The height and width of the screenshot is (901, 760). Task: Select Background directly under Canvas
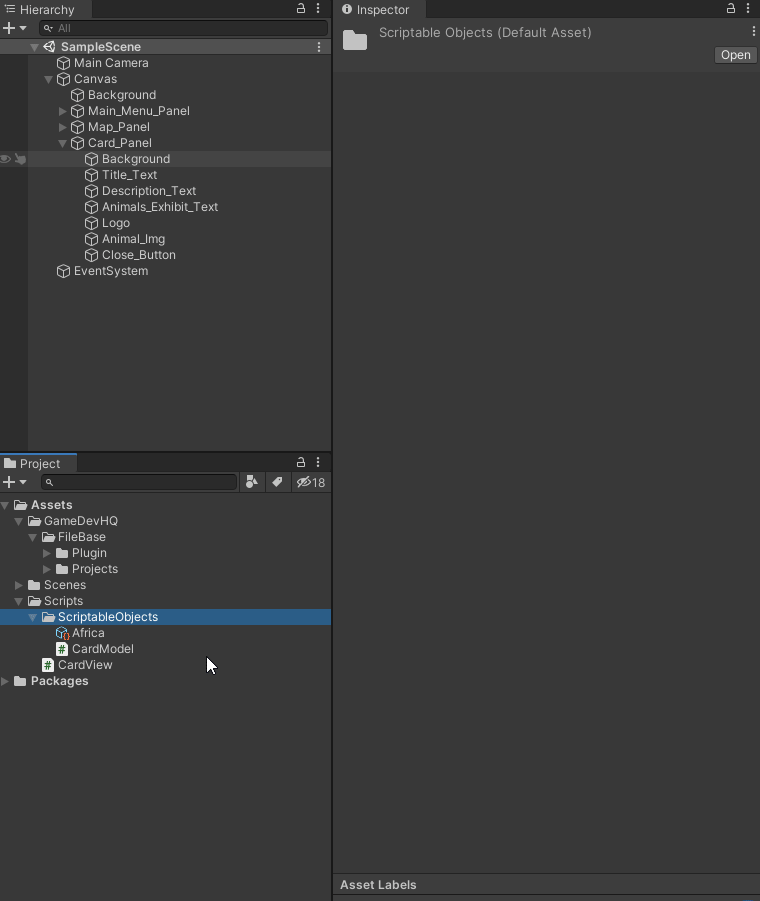(x=122, y=95)
